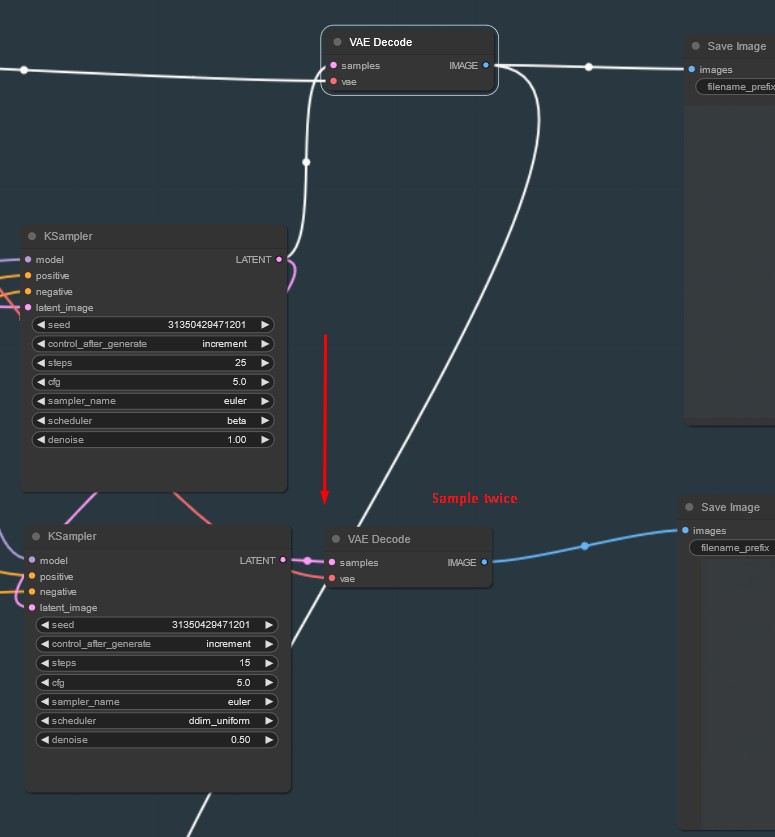Viewport: 775px width, 837px height.
Task: Increase steps from 25 in upper KSampler
Action: pyautogui.click(x=265, y=363)
